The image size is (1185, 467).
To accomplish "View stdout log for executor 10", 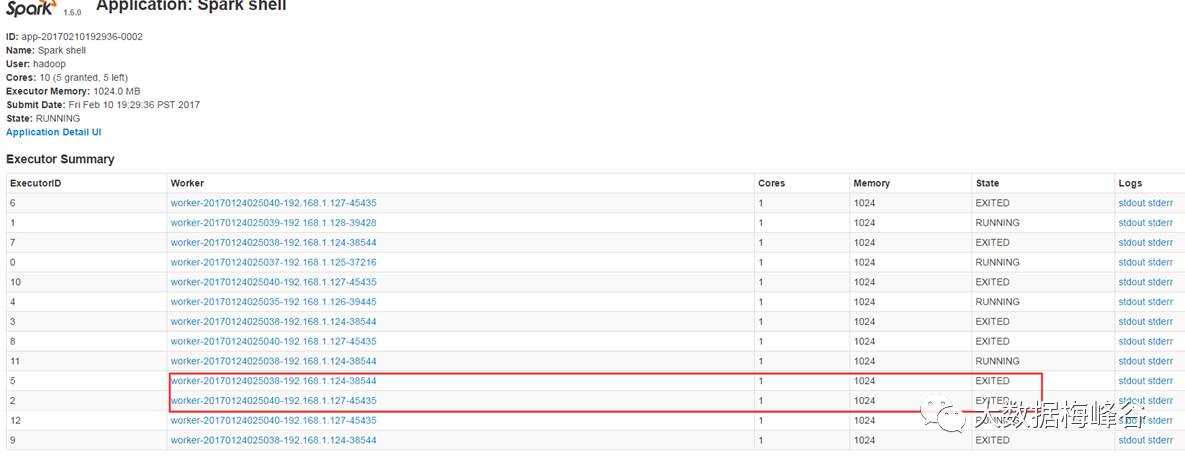I will point(1131,282).
